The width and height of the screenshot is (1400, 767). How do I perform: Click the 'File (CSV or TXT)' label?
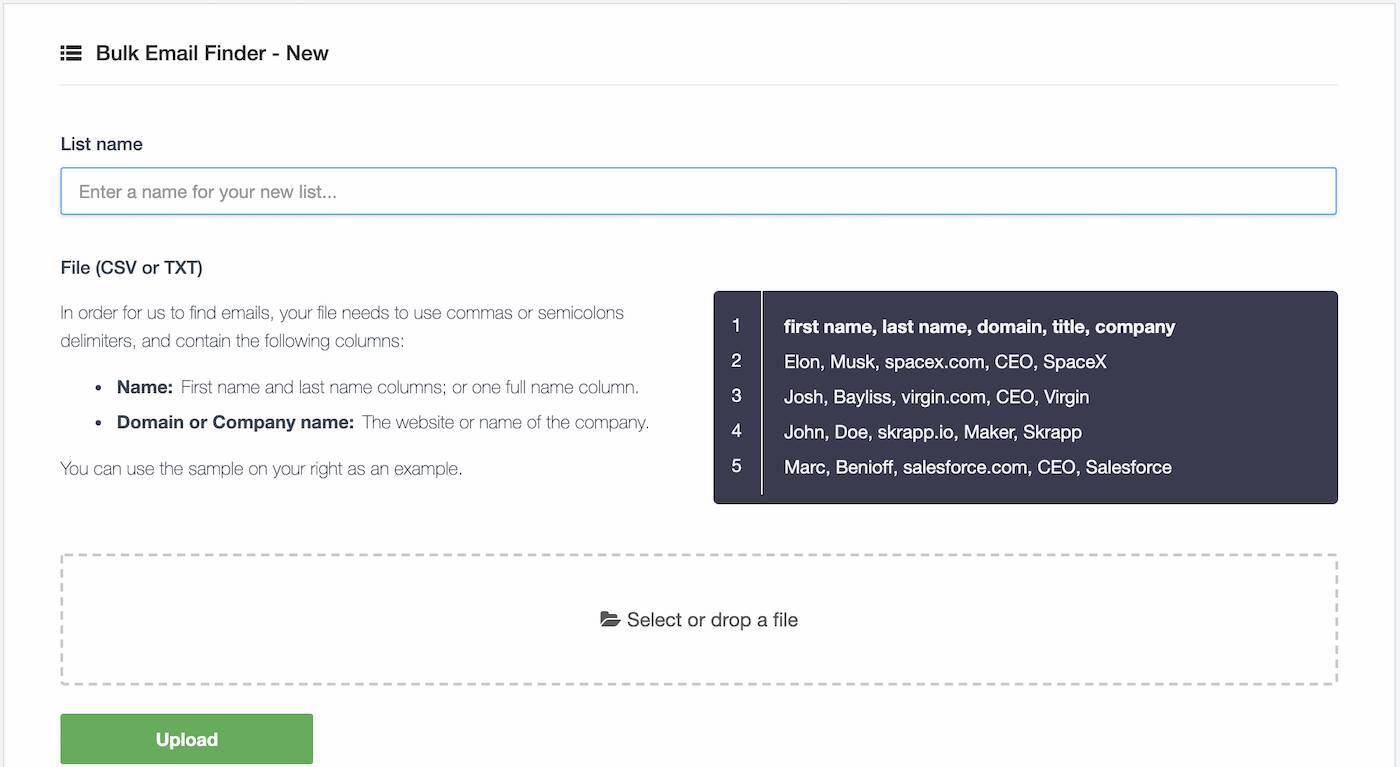(132, 268)
